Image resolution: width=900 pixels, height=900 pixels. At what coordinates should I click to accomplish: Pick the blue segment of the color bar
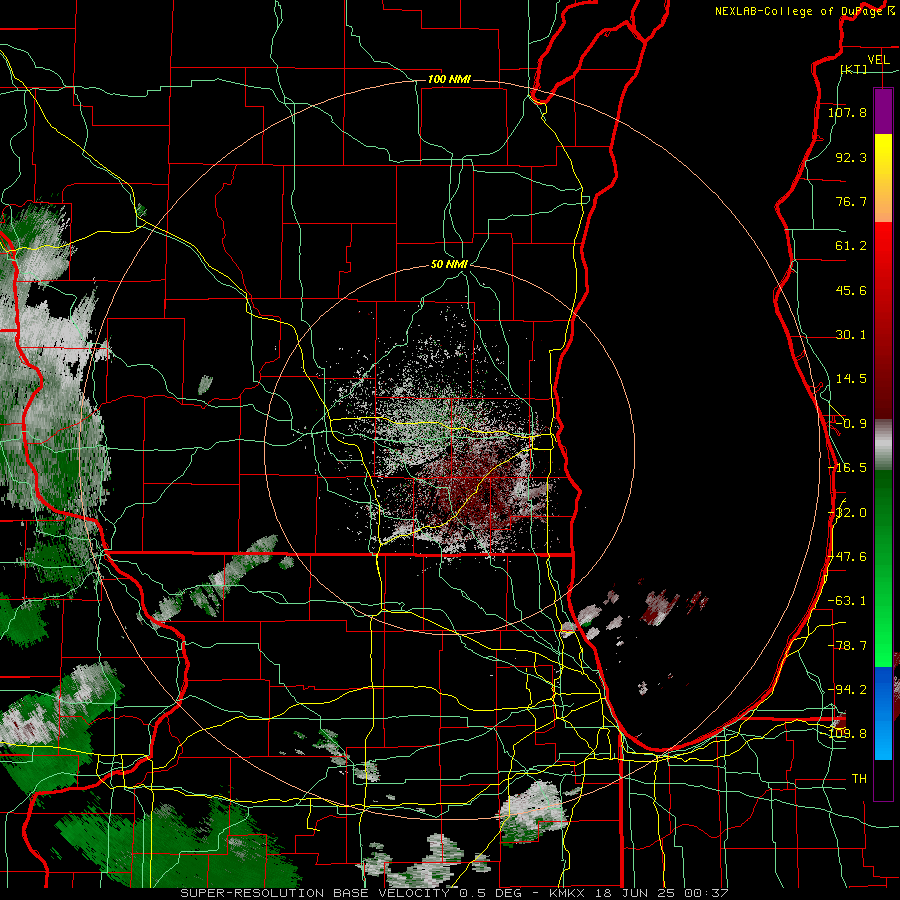pos(883,713)
